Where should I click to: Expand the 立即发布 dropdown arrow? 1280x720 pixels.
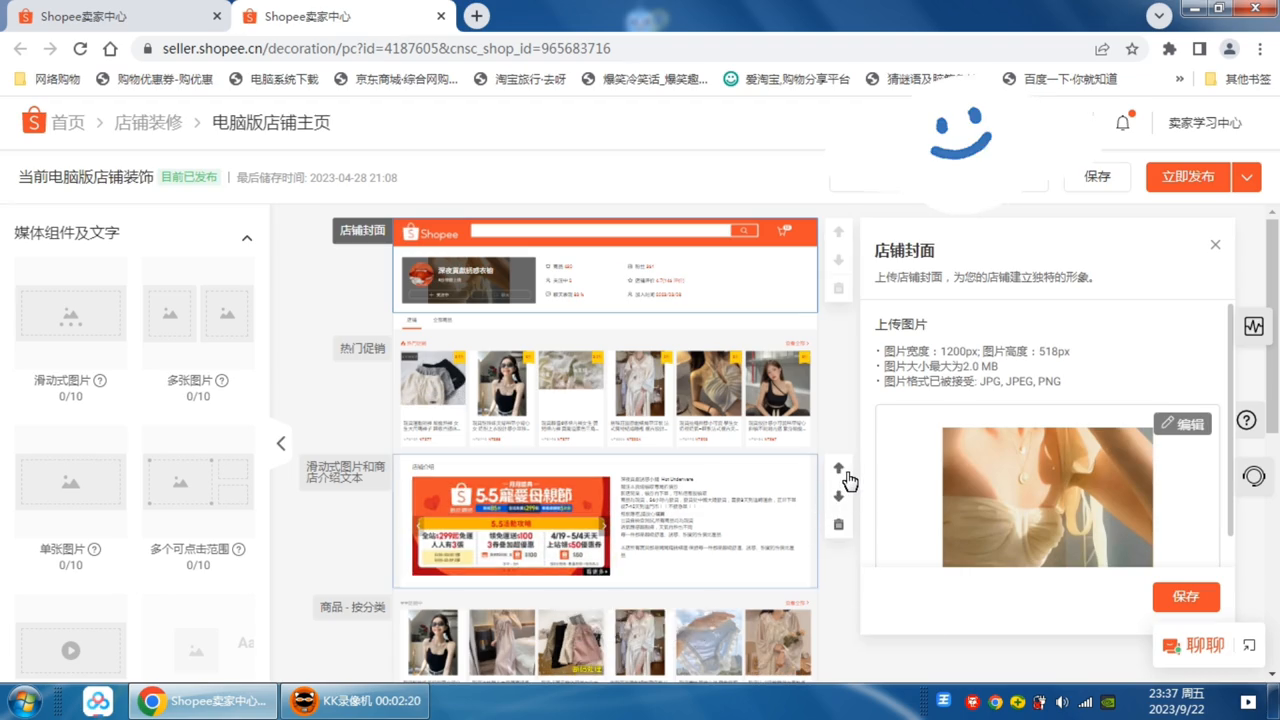pyautogui.click(x=1246, y=176)
